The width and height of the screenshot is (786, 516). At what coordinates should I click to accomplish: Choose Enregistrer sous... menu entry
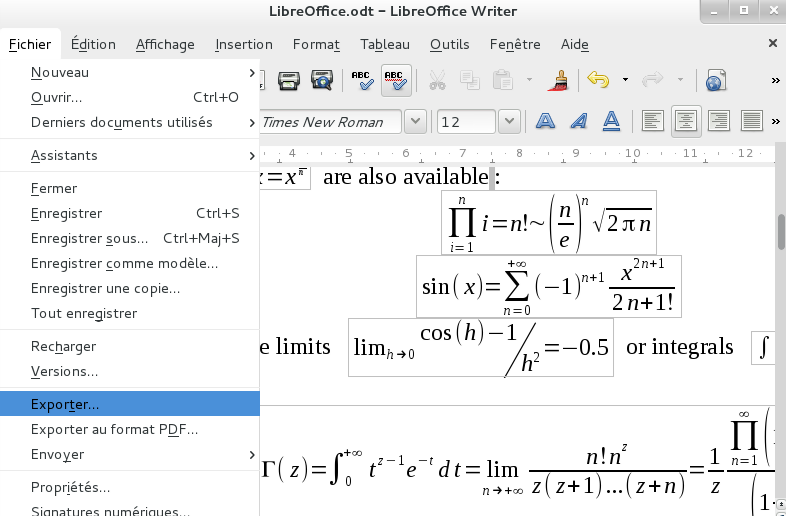coord(130,239)
